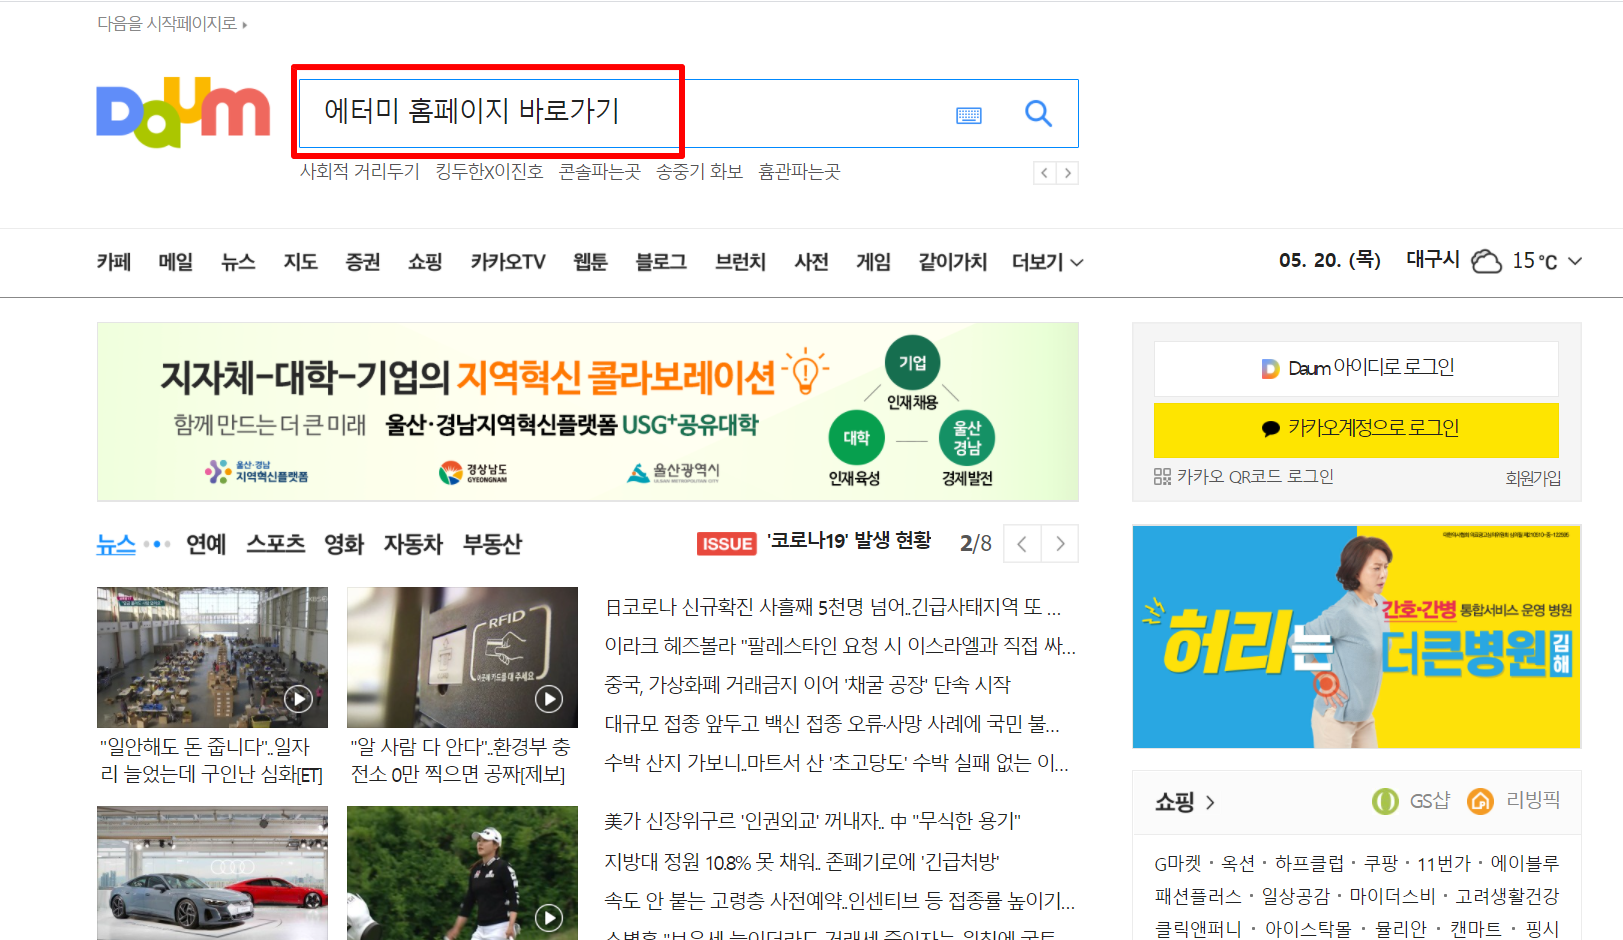Click the 리빙픽 house icon

(1480, 801)
